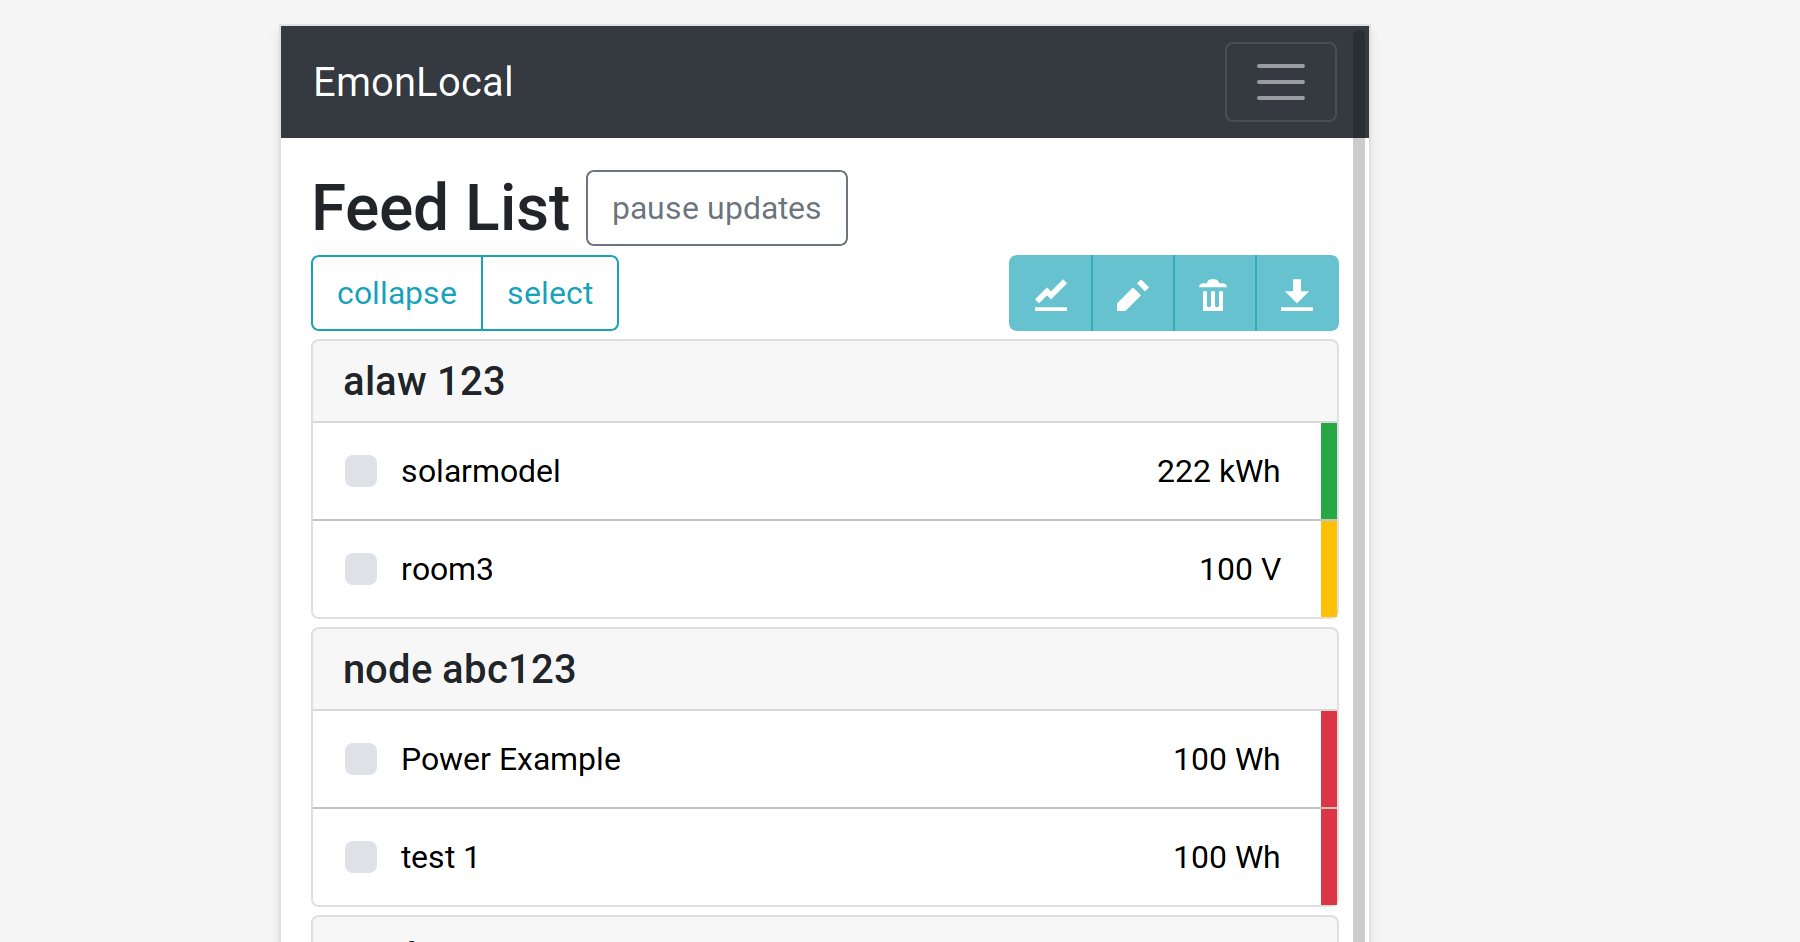Select the edit feeds pencil icon
This screenshot has width=1800, height=942.
tap(1131, 293)
